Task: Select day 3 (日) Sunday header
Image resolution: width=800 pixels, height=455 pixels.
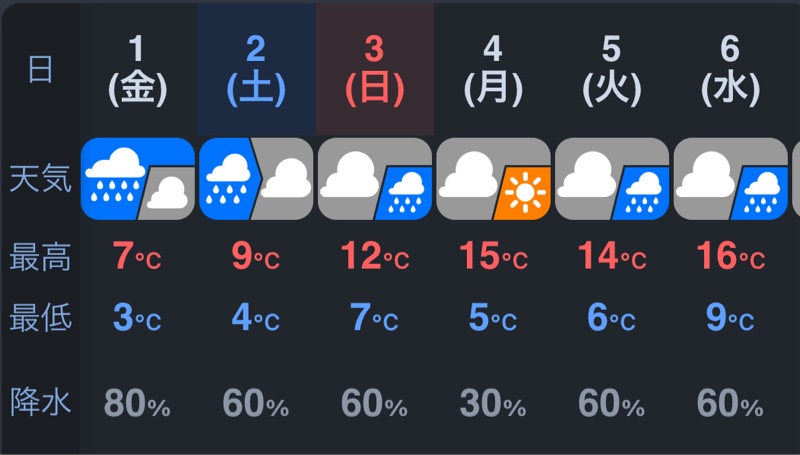Action: (375, 70)
